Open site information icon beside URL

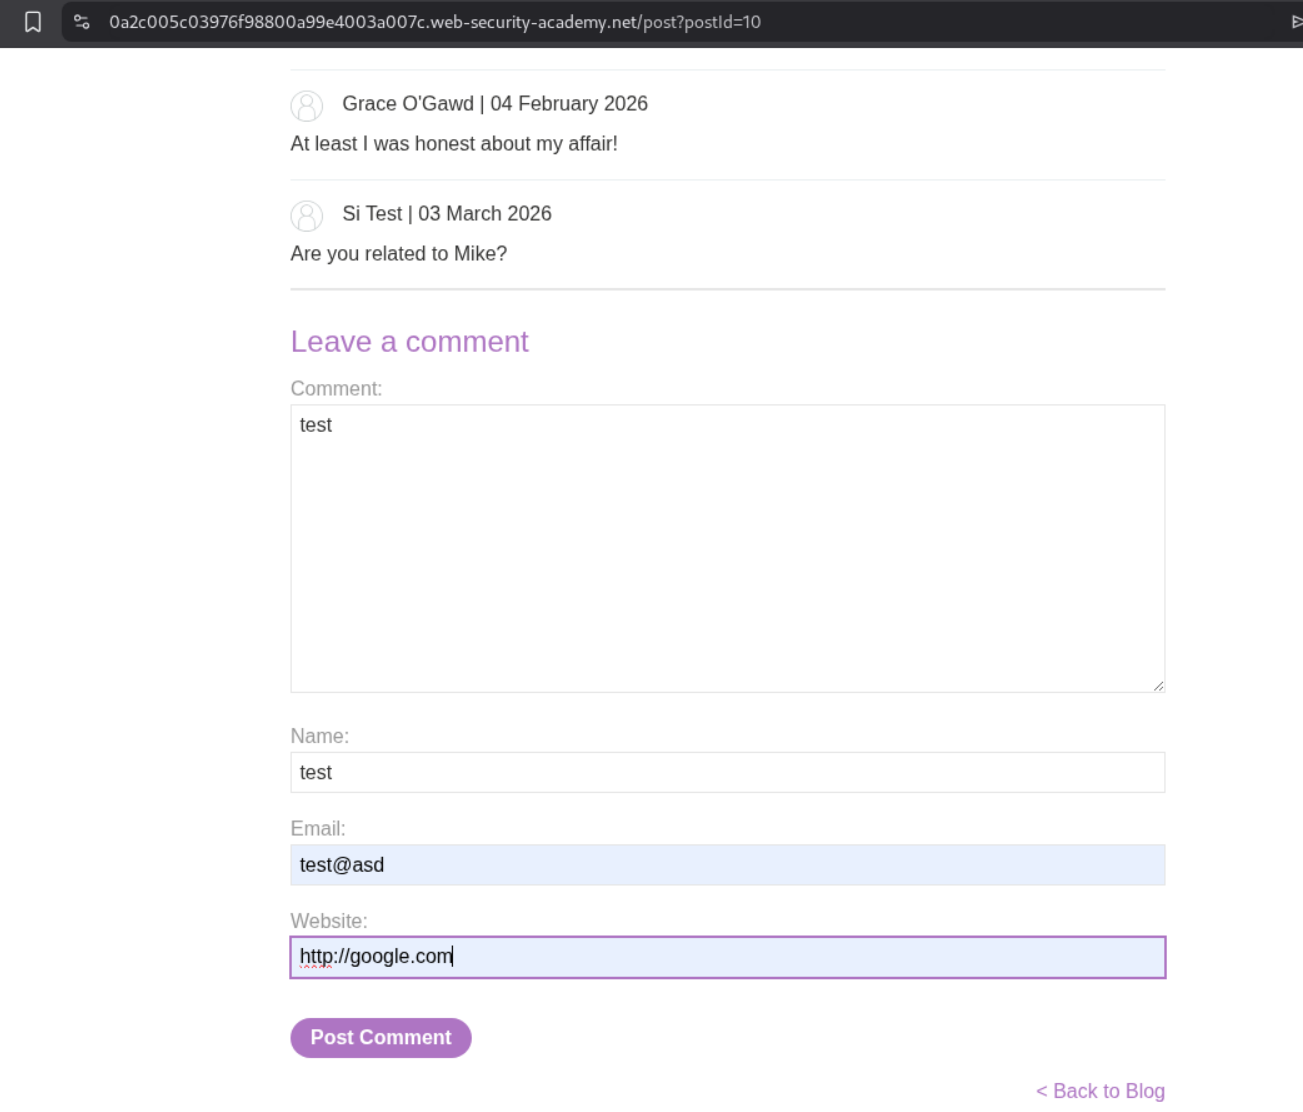[82, 22]
